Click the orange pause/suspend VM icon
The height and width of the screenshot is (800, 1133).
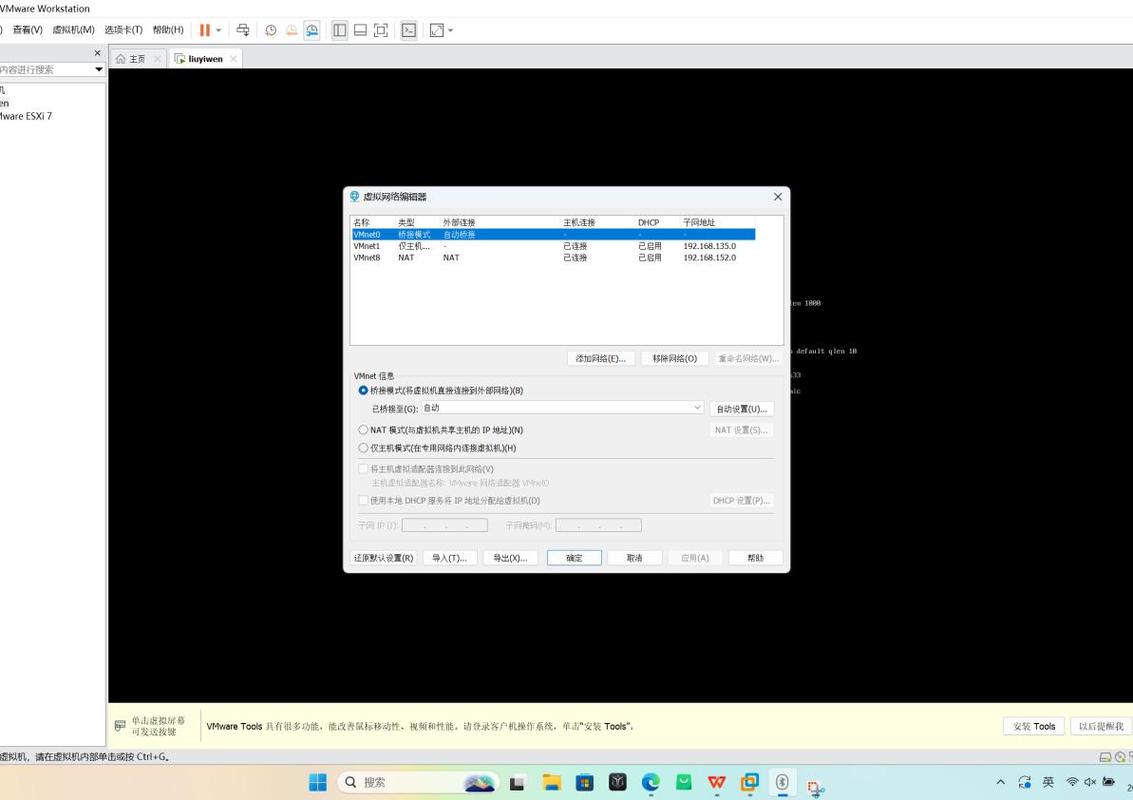click(204, 30)
